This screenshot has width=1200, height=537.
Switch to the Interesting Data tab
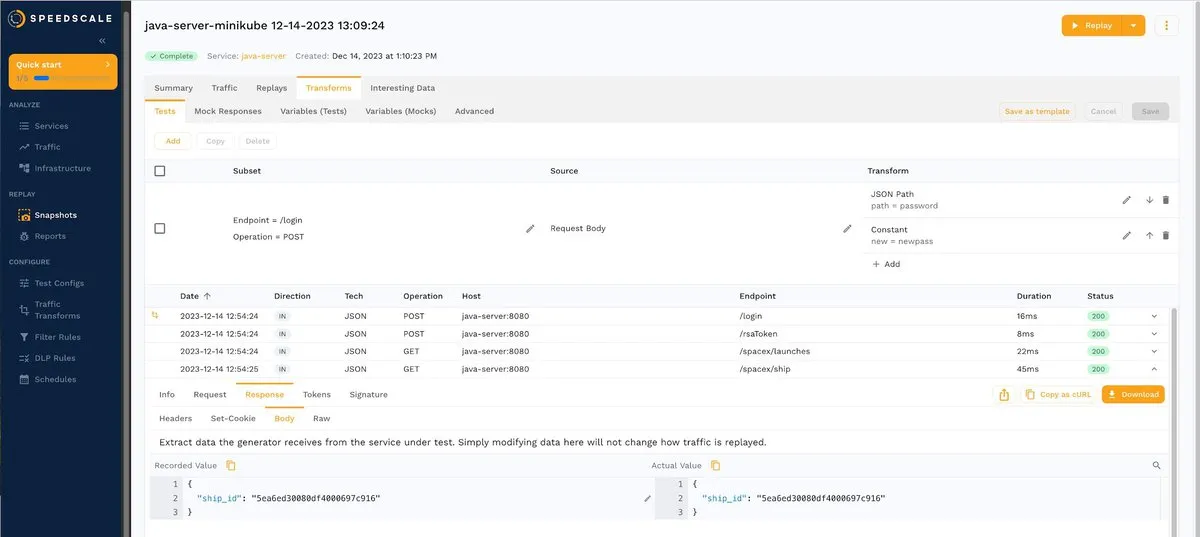402,88
